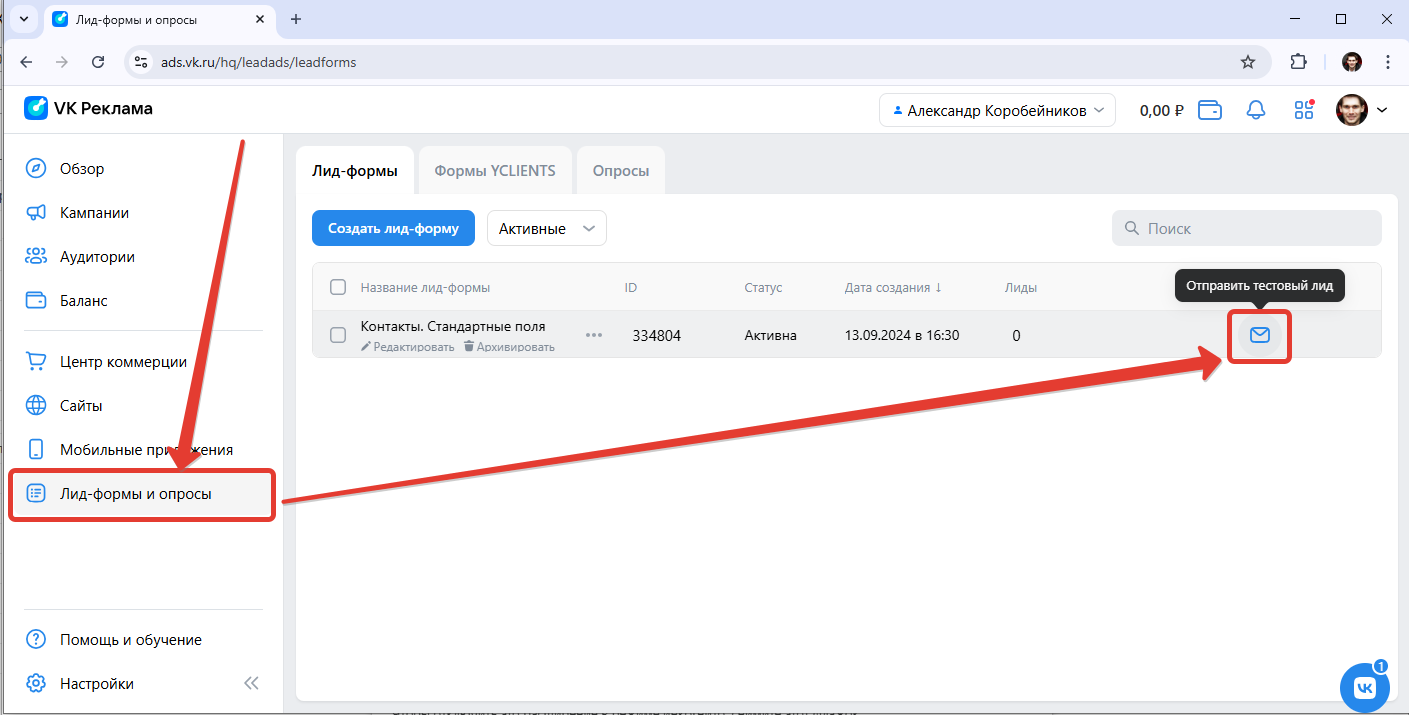The height and width of the screenshot is (715, 1409).
Task: Open new browser tab
Action: [295, 19]
